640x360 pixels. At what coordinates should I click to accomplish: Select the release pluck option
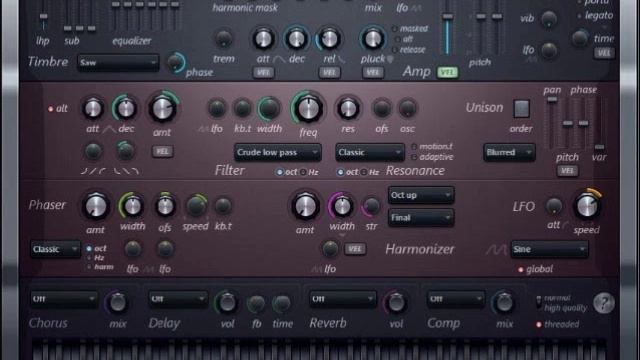(408, 50)
